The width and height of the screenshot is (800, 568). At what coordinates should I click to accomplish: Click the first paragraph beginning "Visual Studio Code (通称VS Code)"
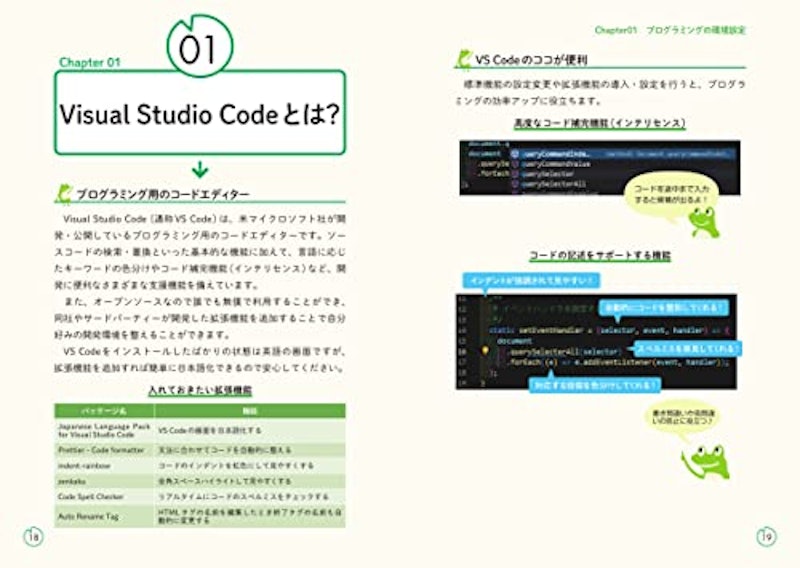[x=200, y=252]
